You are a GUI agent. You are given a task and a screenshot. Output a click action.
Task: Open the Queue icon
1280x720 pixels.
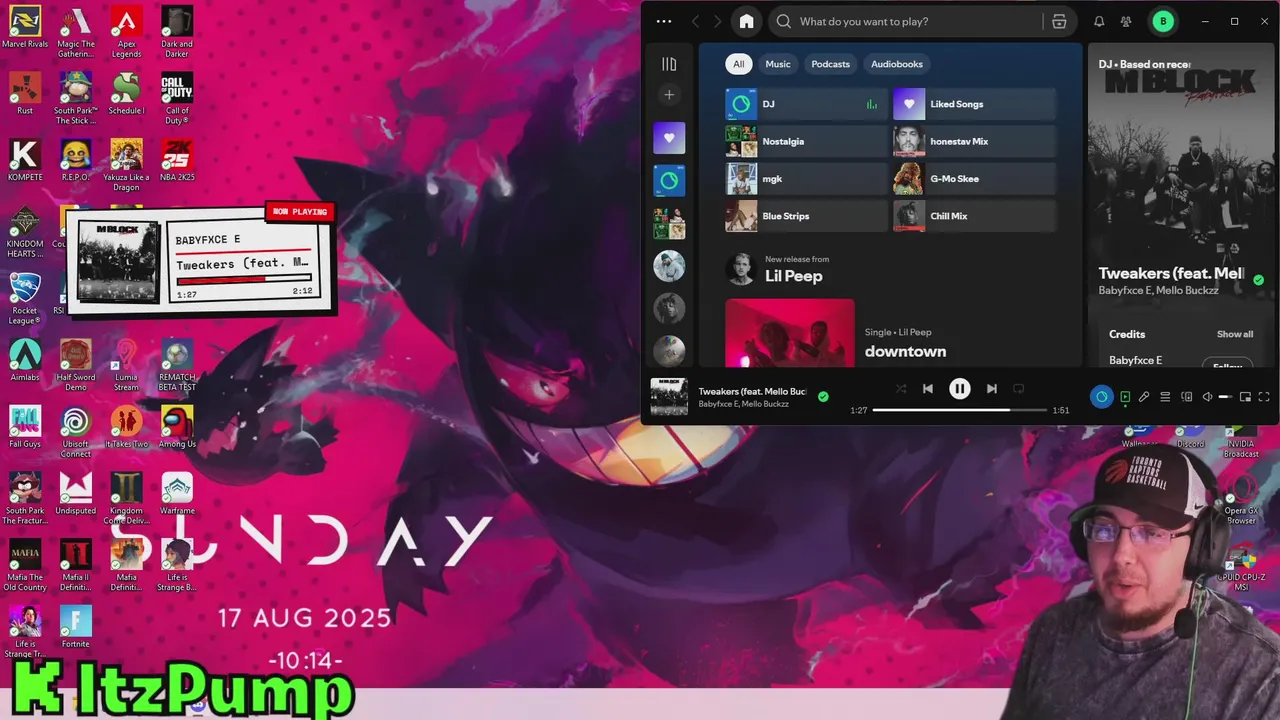[1165, 397]
